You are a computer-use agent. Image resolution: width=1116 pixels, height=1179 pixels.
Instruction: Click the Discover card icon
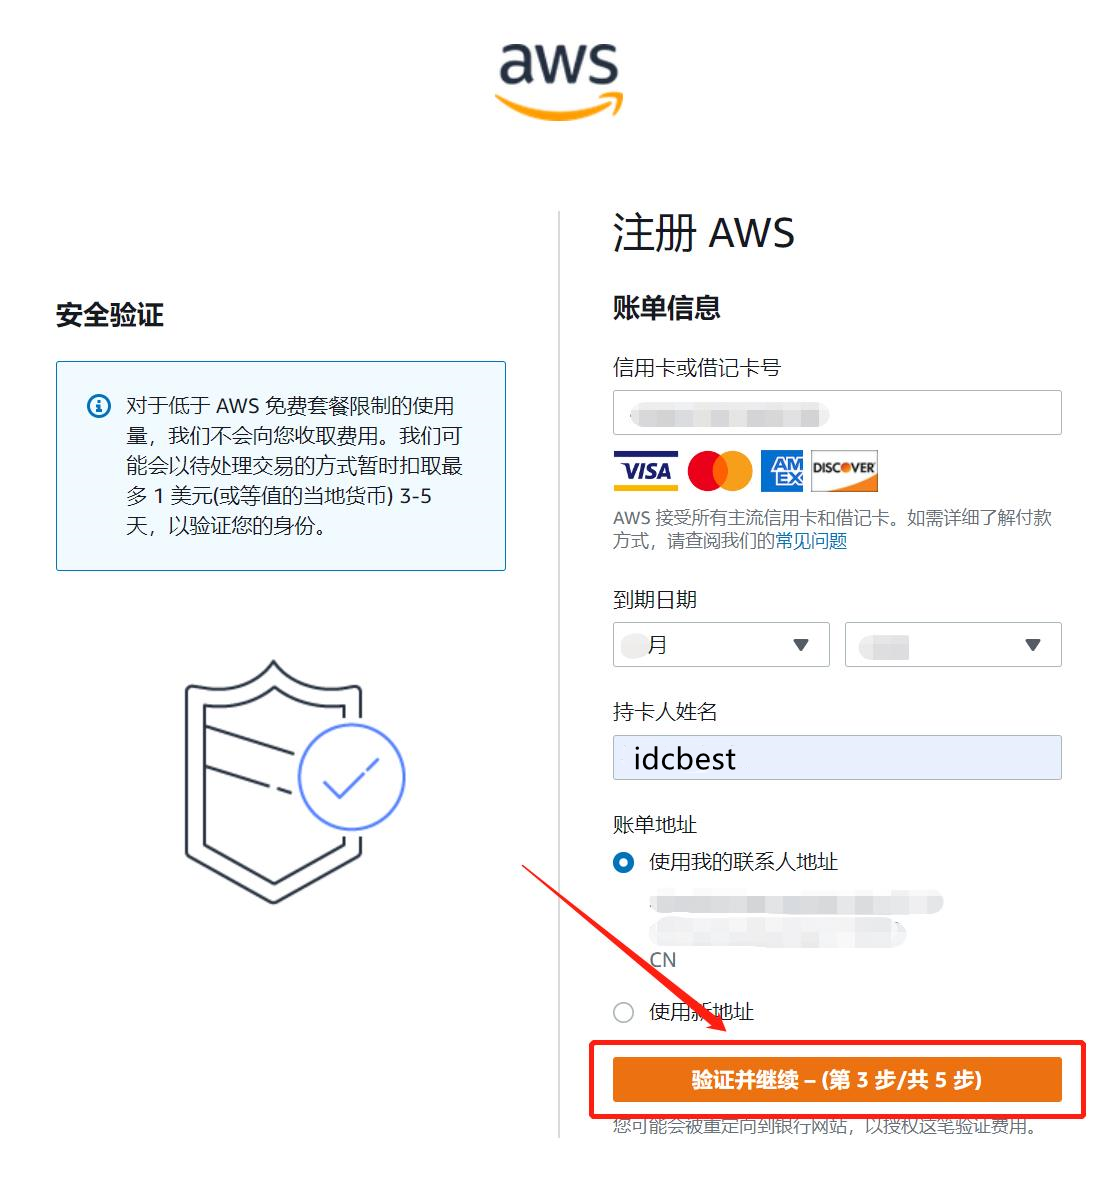pyautogui.click(x=844, y=471)
